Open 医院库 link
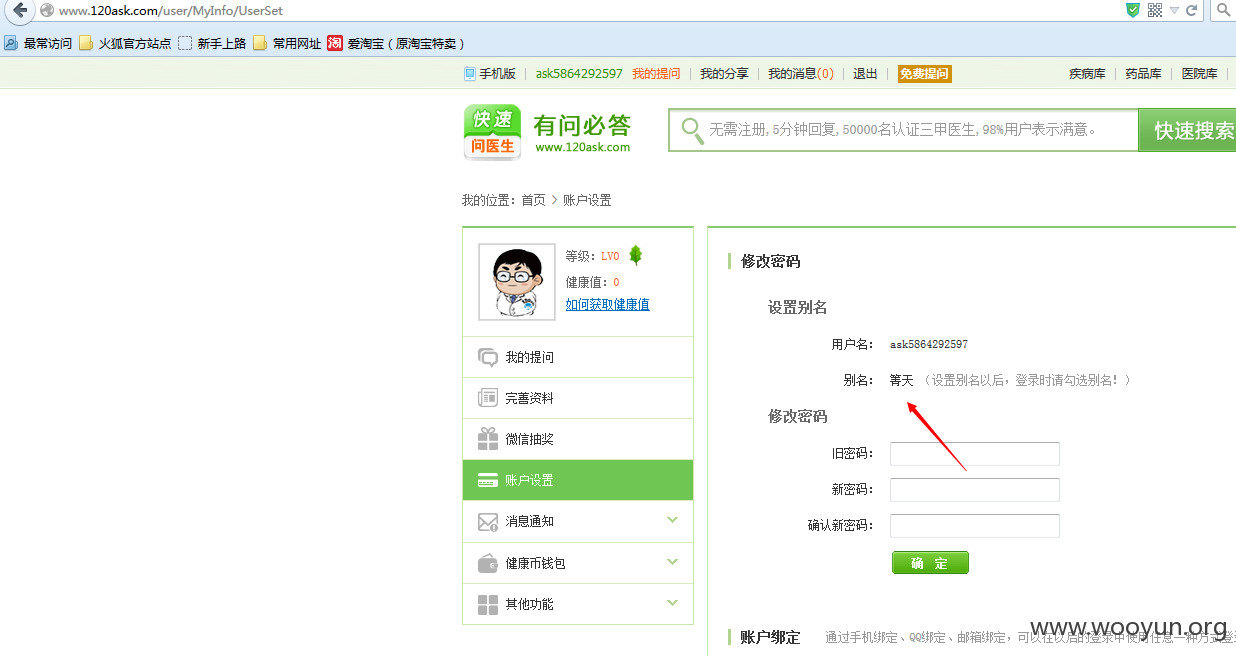The image size is (1236, 656). click(x=1199, y=74)
